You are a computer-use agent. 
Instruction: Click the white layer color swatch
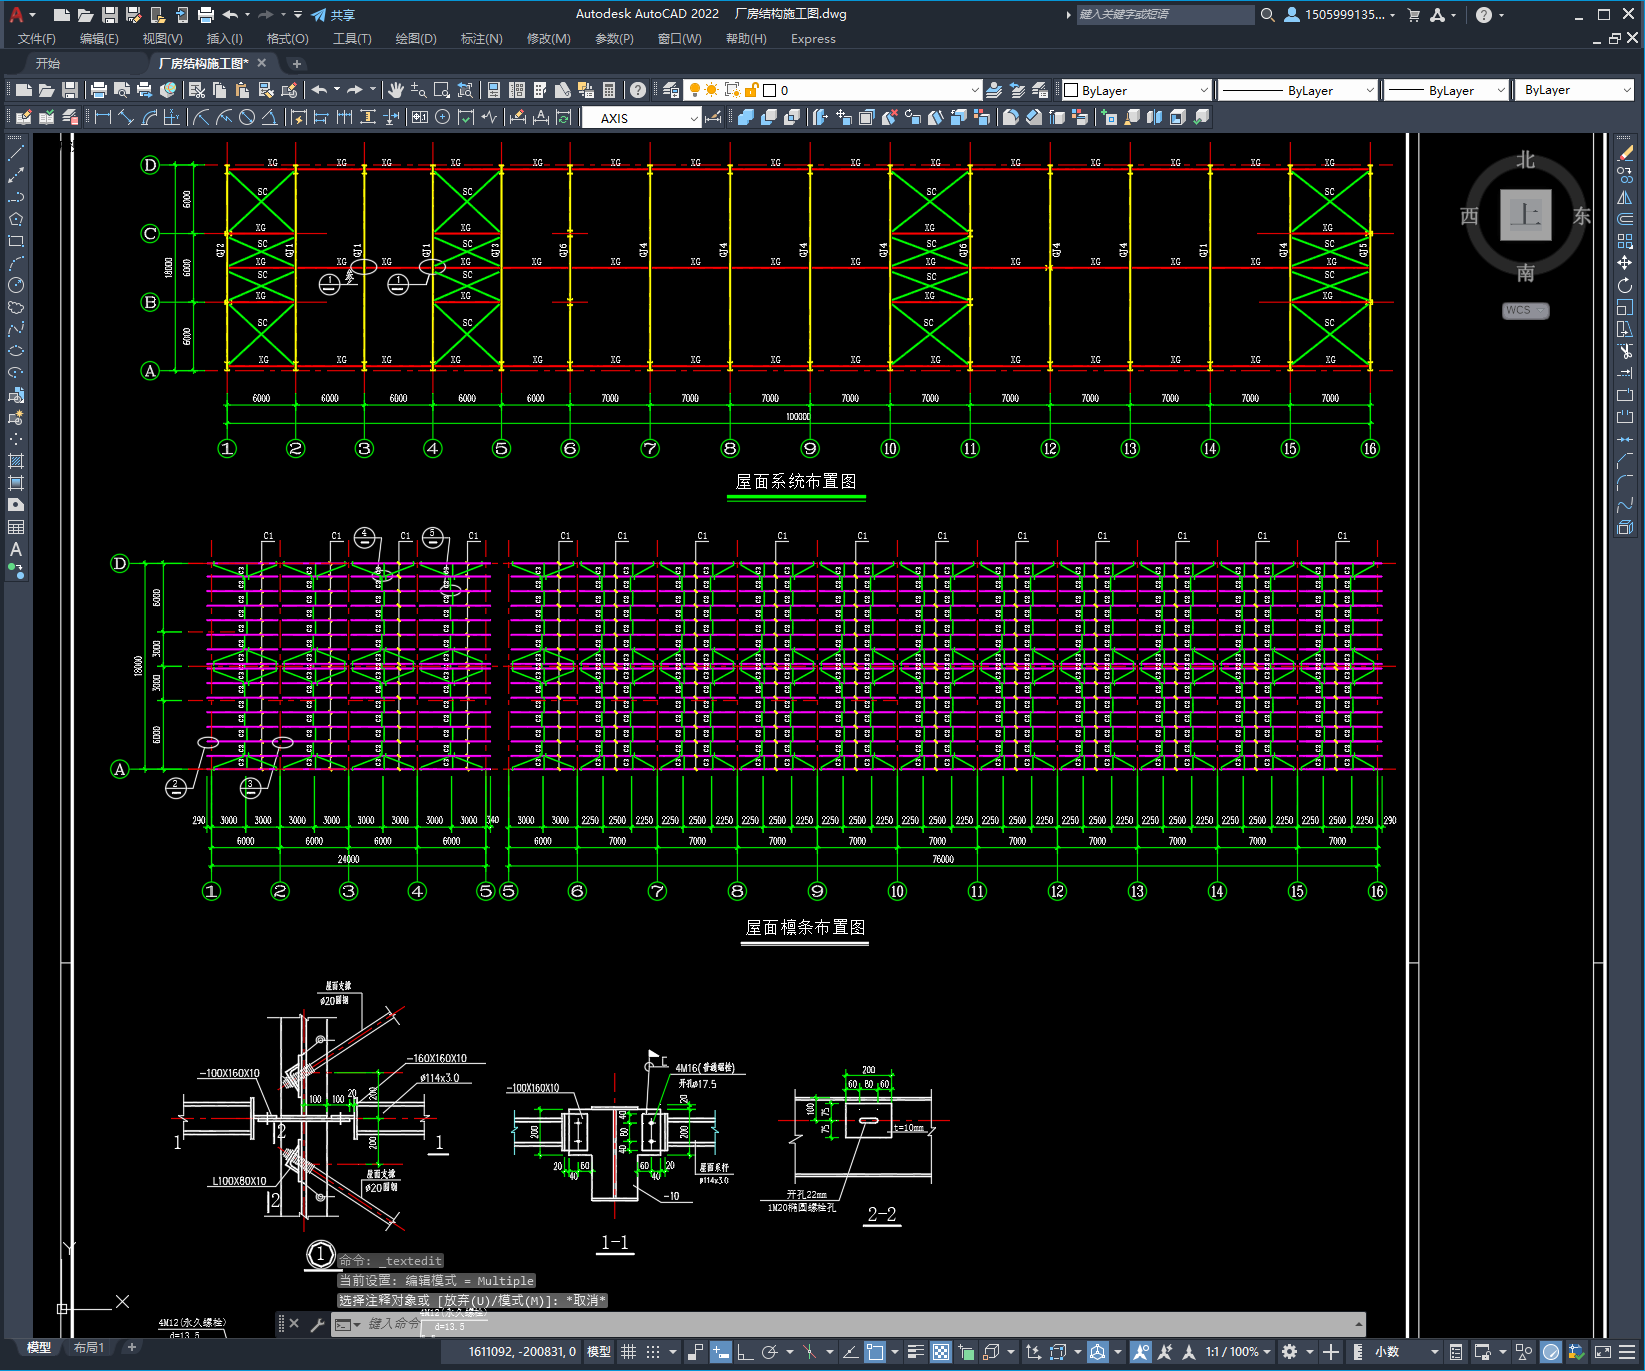coord(770,90)
